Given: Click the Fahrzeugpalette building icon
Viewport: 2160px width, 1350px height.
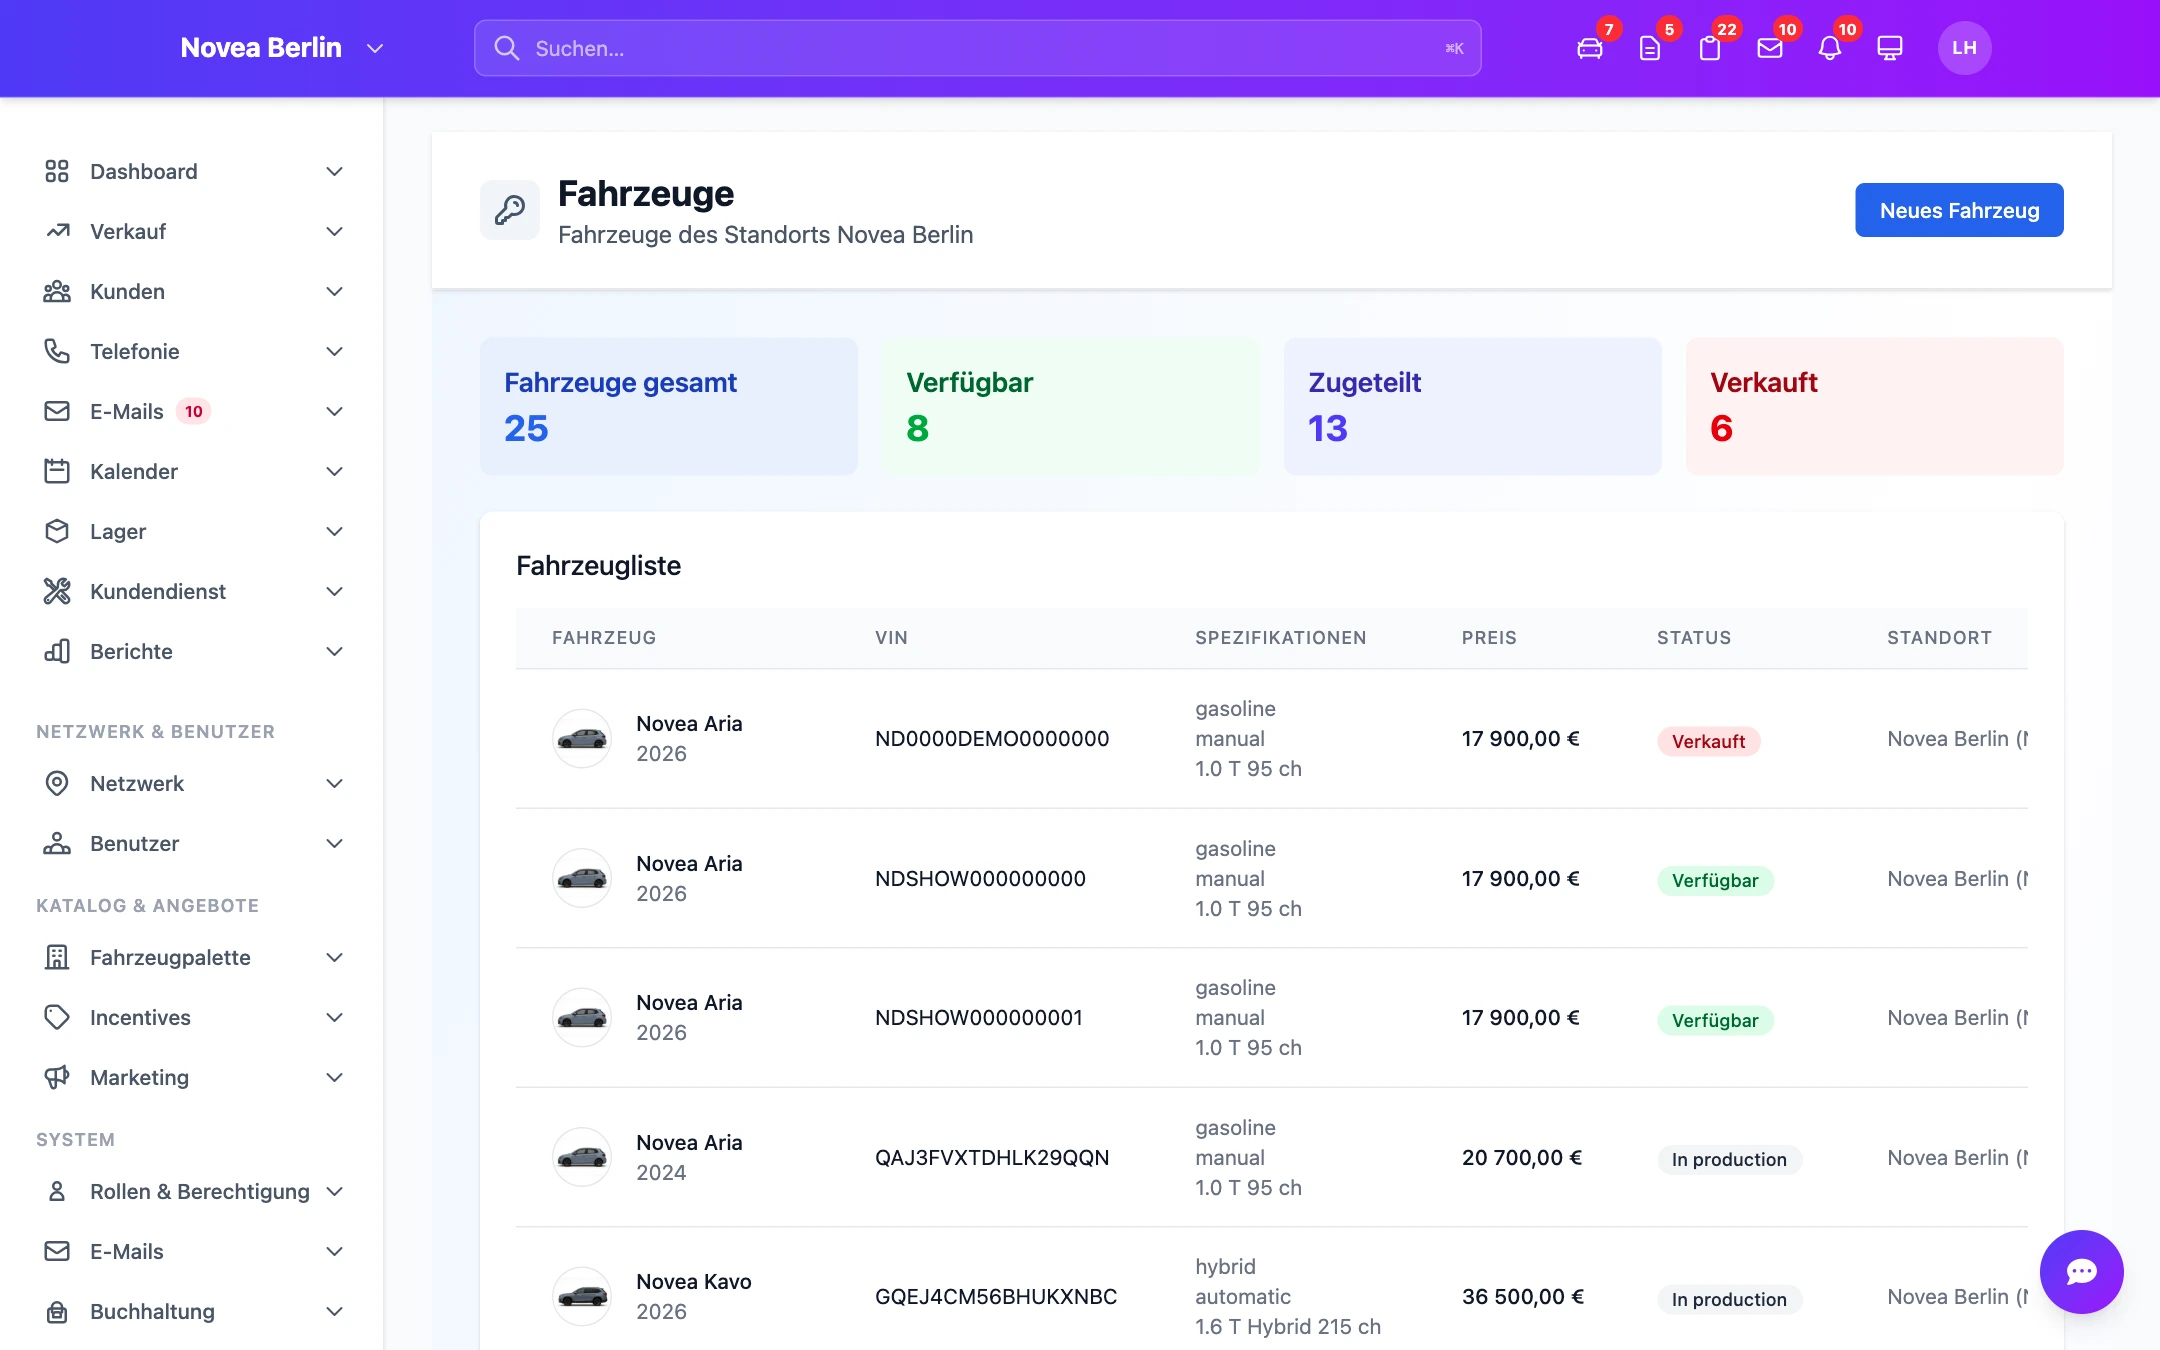Looking at the screenshot, I should click(57, 957).
